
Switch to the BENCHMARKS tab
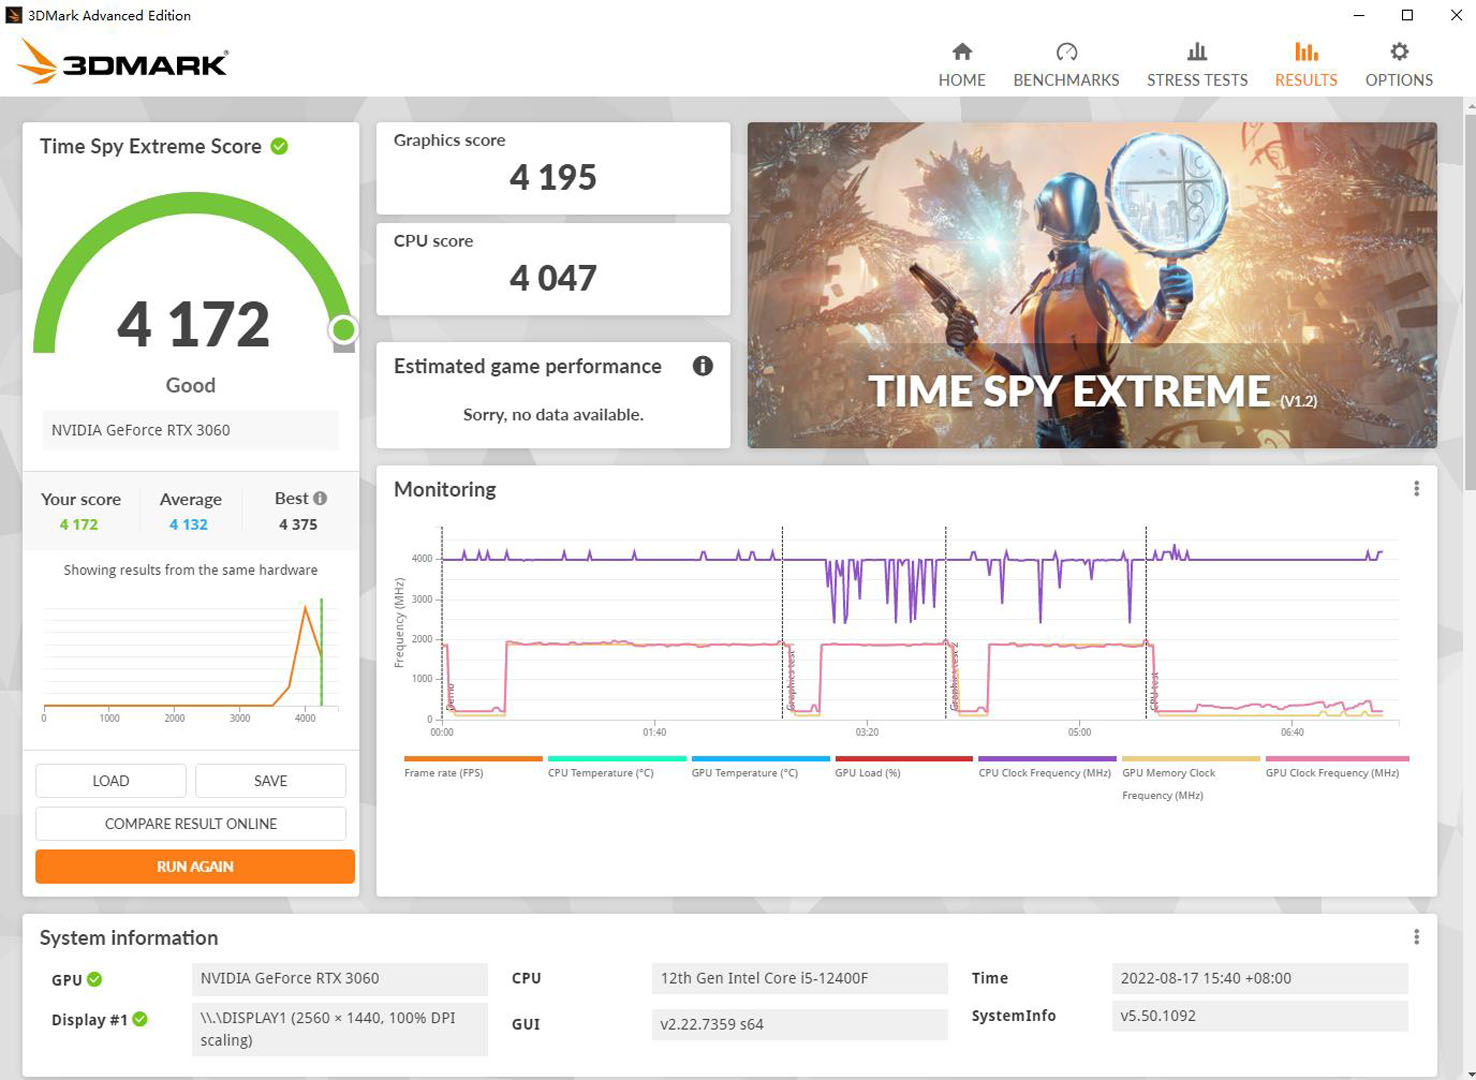[1066, 62]
